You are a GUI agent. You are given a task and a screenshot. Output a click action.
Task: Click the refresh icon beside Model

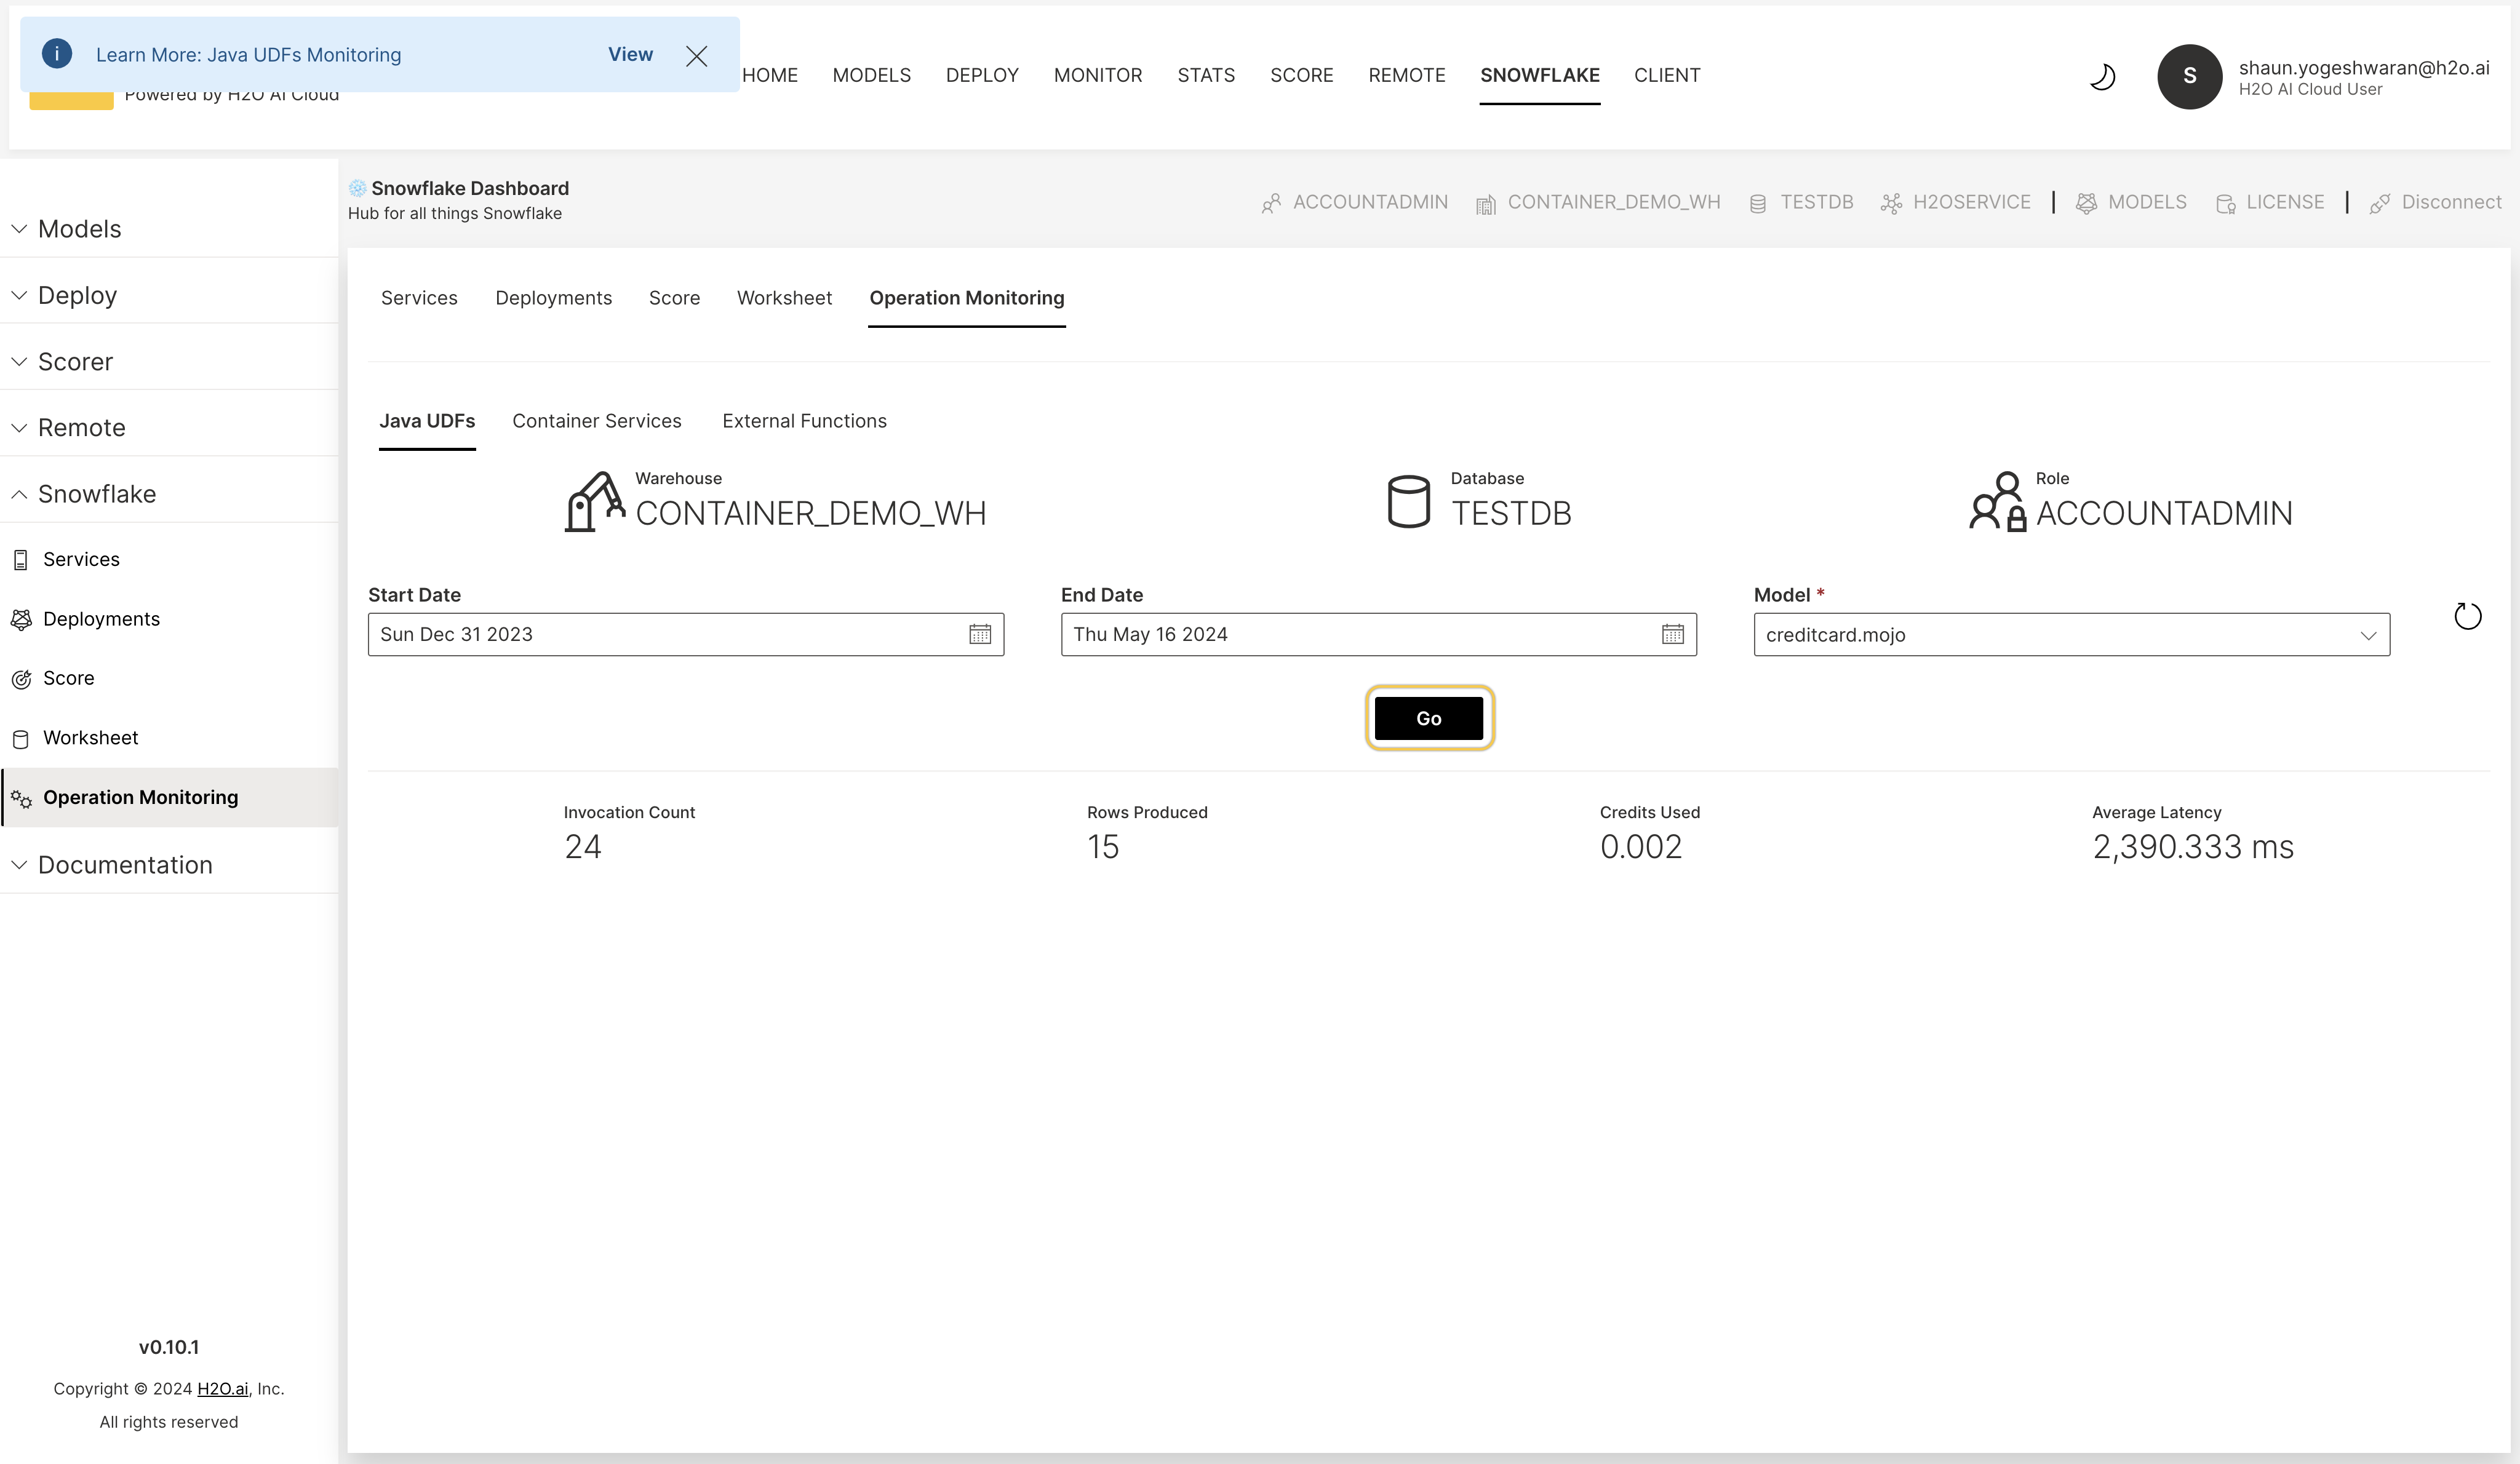coord(2467,617)
